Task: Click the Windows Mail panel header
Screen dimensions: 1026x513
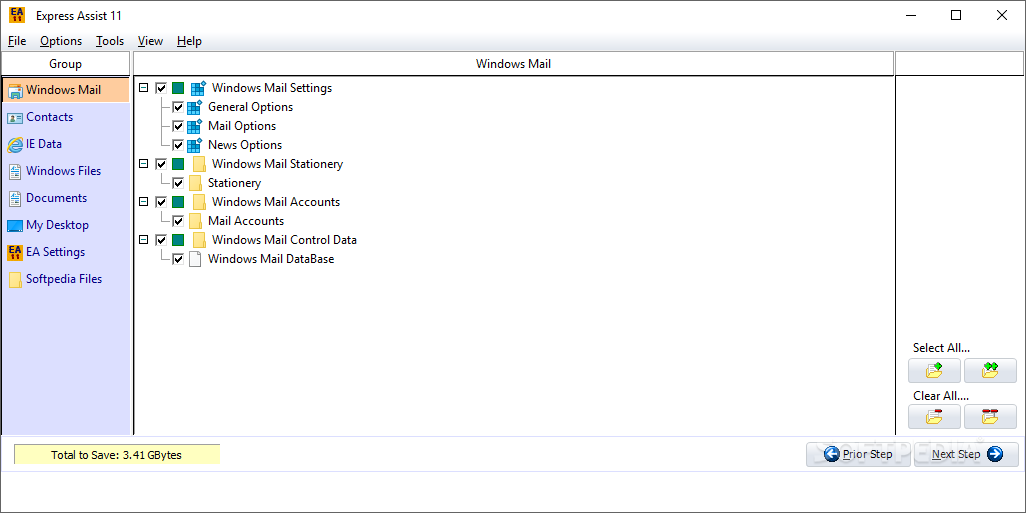Action: [514, 64]
